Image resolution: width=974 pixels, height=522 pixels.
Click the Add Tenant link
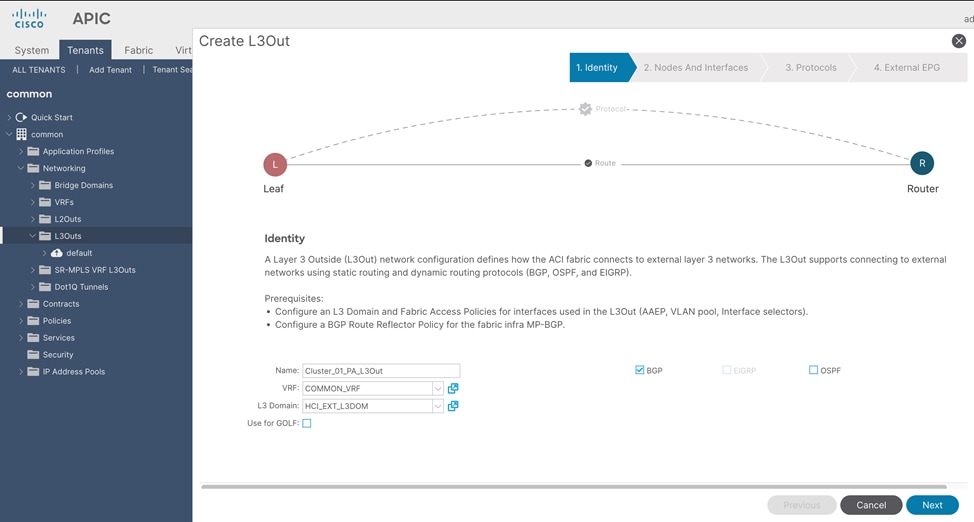pos(110,70)
